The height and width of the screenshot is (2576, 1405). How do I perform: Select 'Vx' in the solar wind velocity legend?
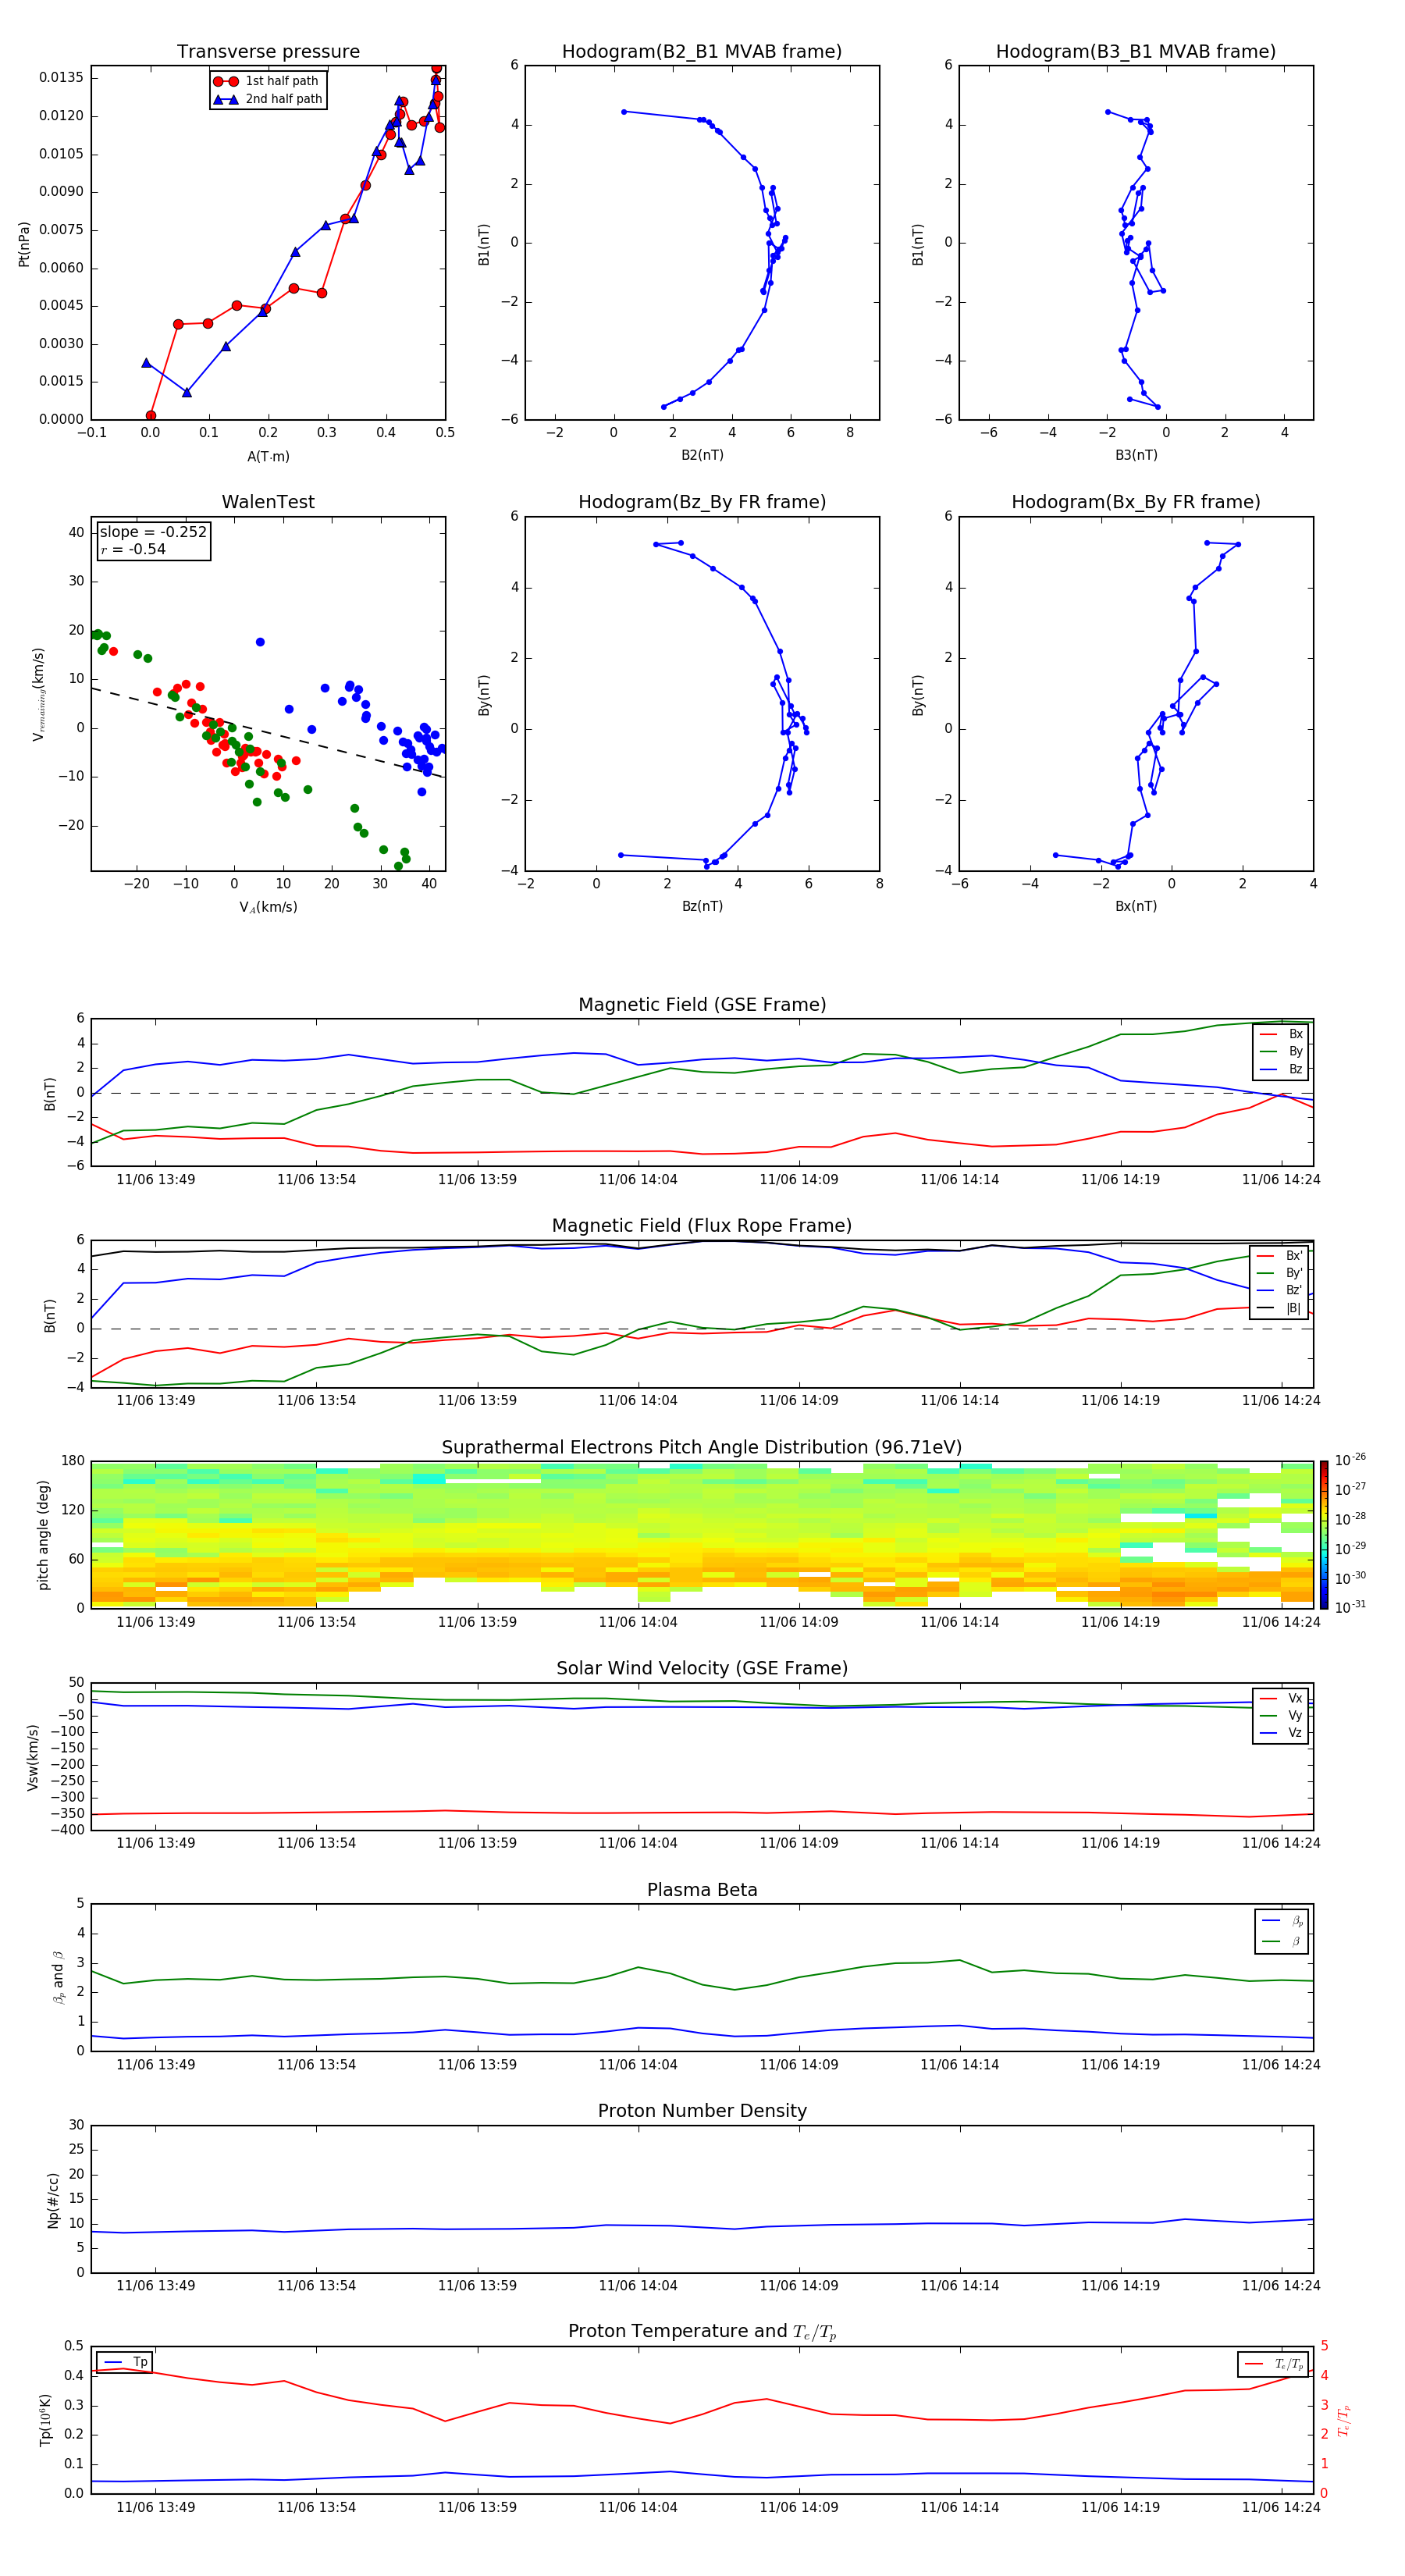tap(1281, 1698)
